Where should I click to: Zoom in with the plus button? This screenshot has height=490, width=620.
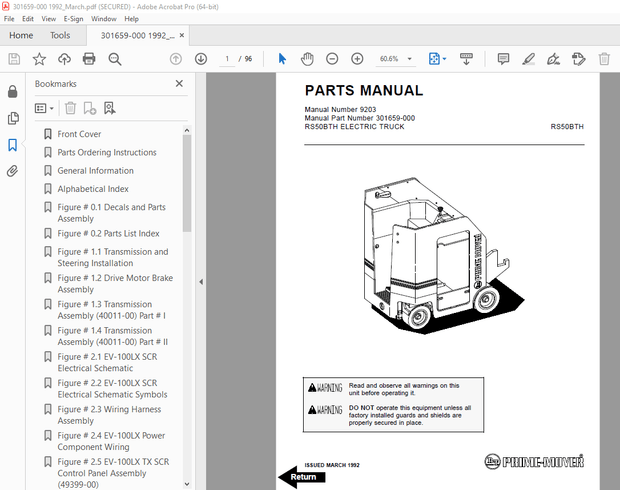357,59
